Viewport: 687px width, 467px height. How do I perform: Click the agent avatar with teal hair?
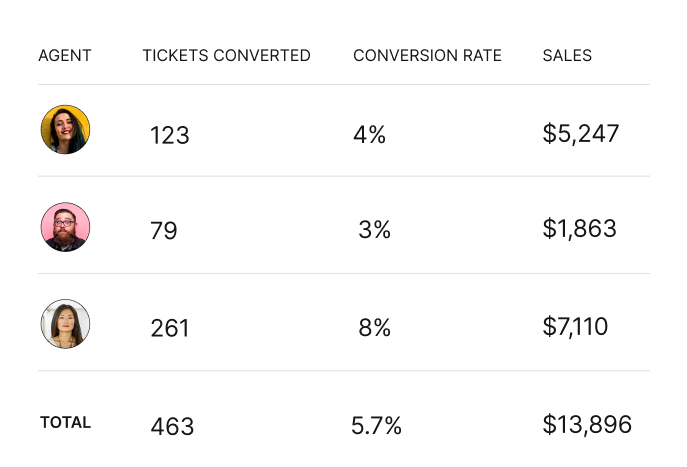pos(65,130)
